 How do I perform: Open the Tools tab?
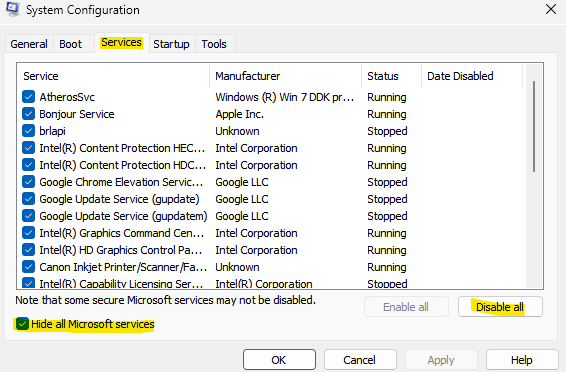[214, 44]
